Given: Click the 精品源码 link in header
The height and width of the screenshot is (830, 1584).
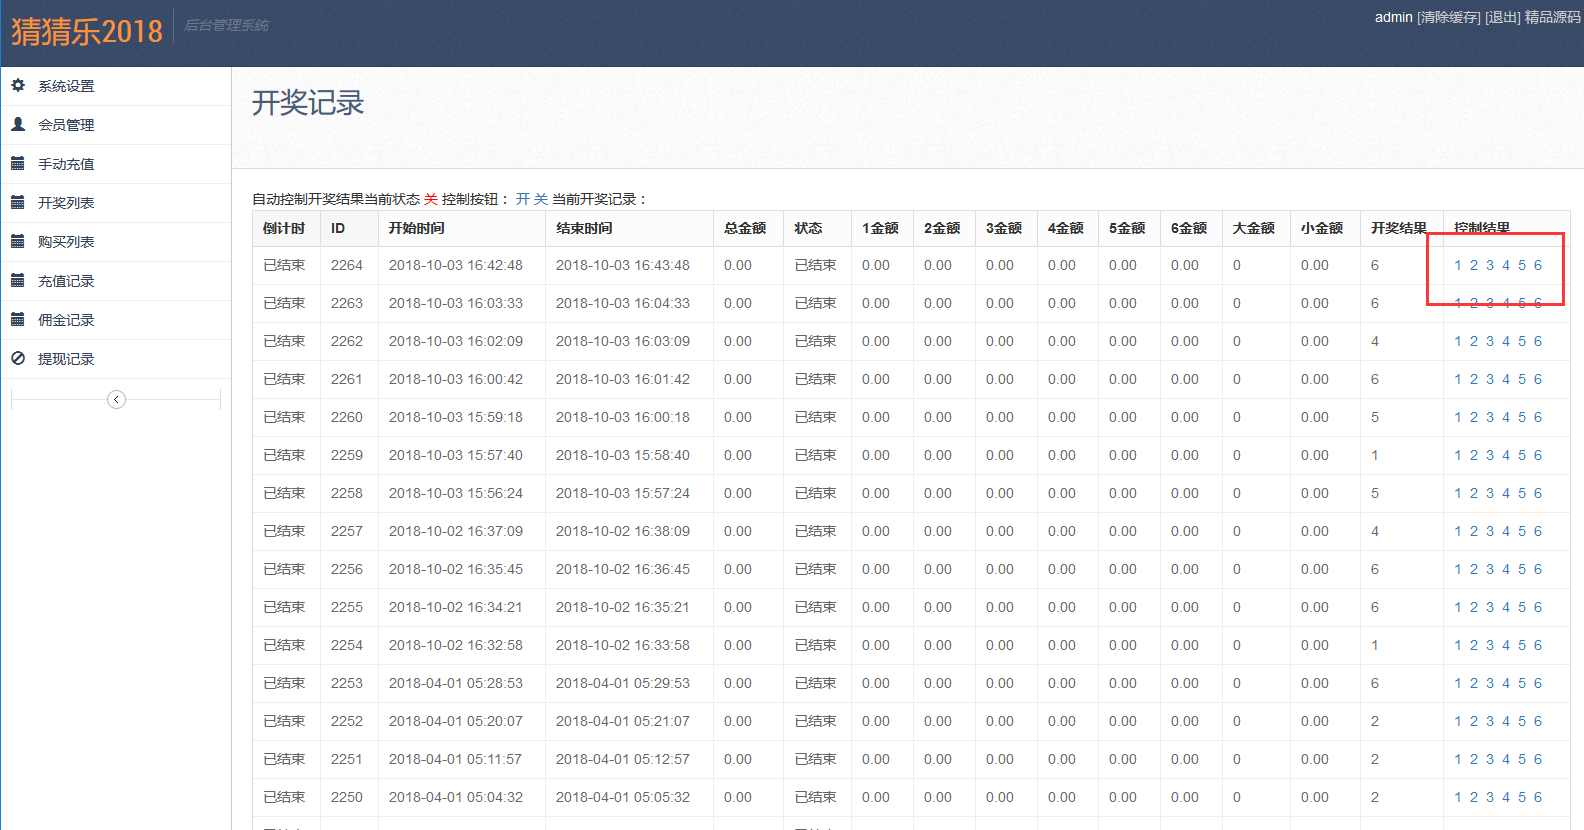Looking at the screenshot, I should pos(1553,17).
